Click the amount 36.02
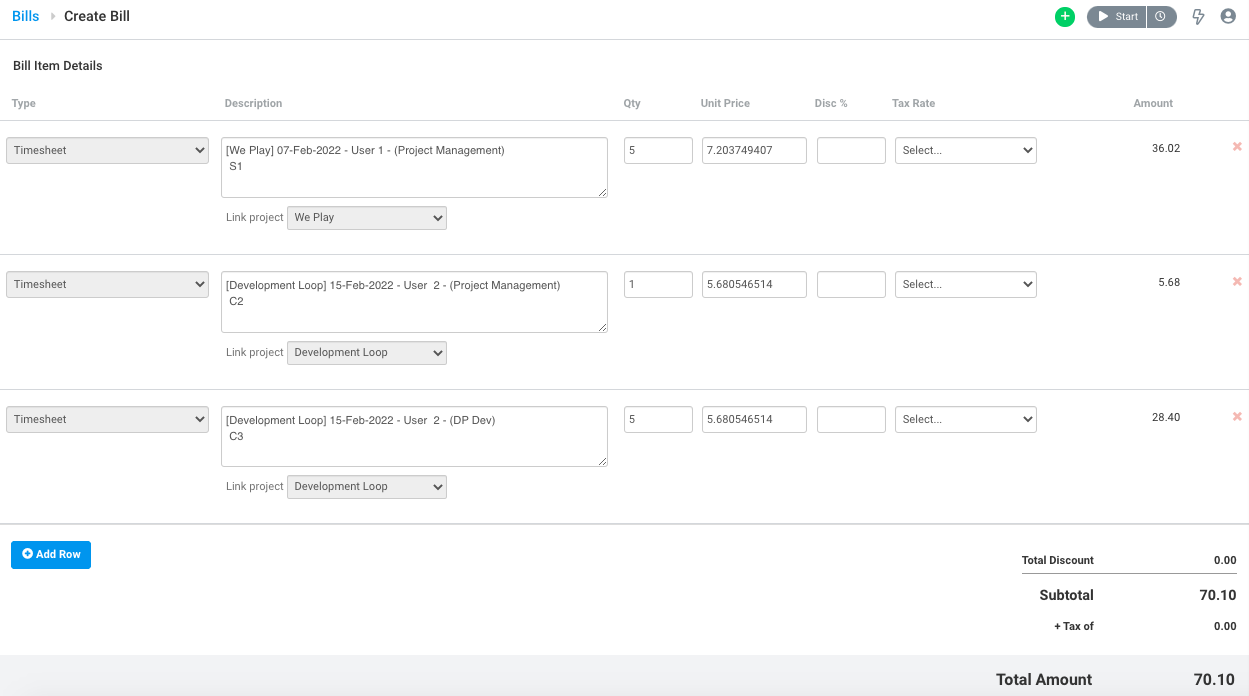This screenshot has height=696, width=1249. click(x=1166, y=148)
